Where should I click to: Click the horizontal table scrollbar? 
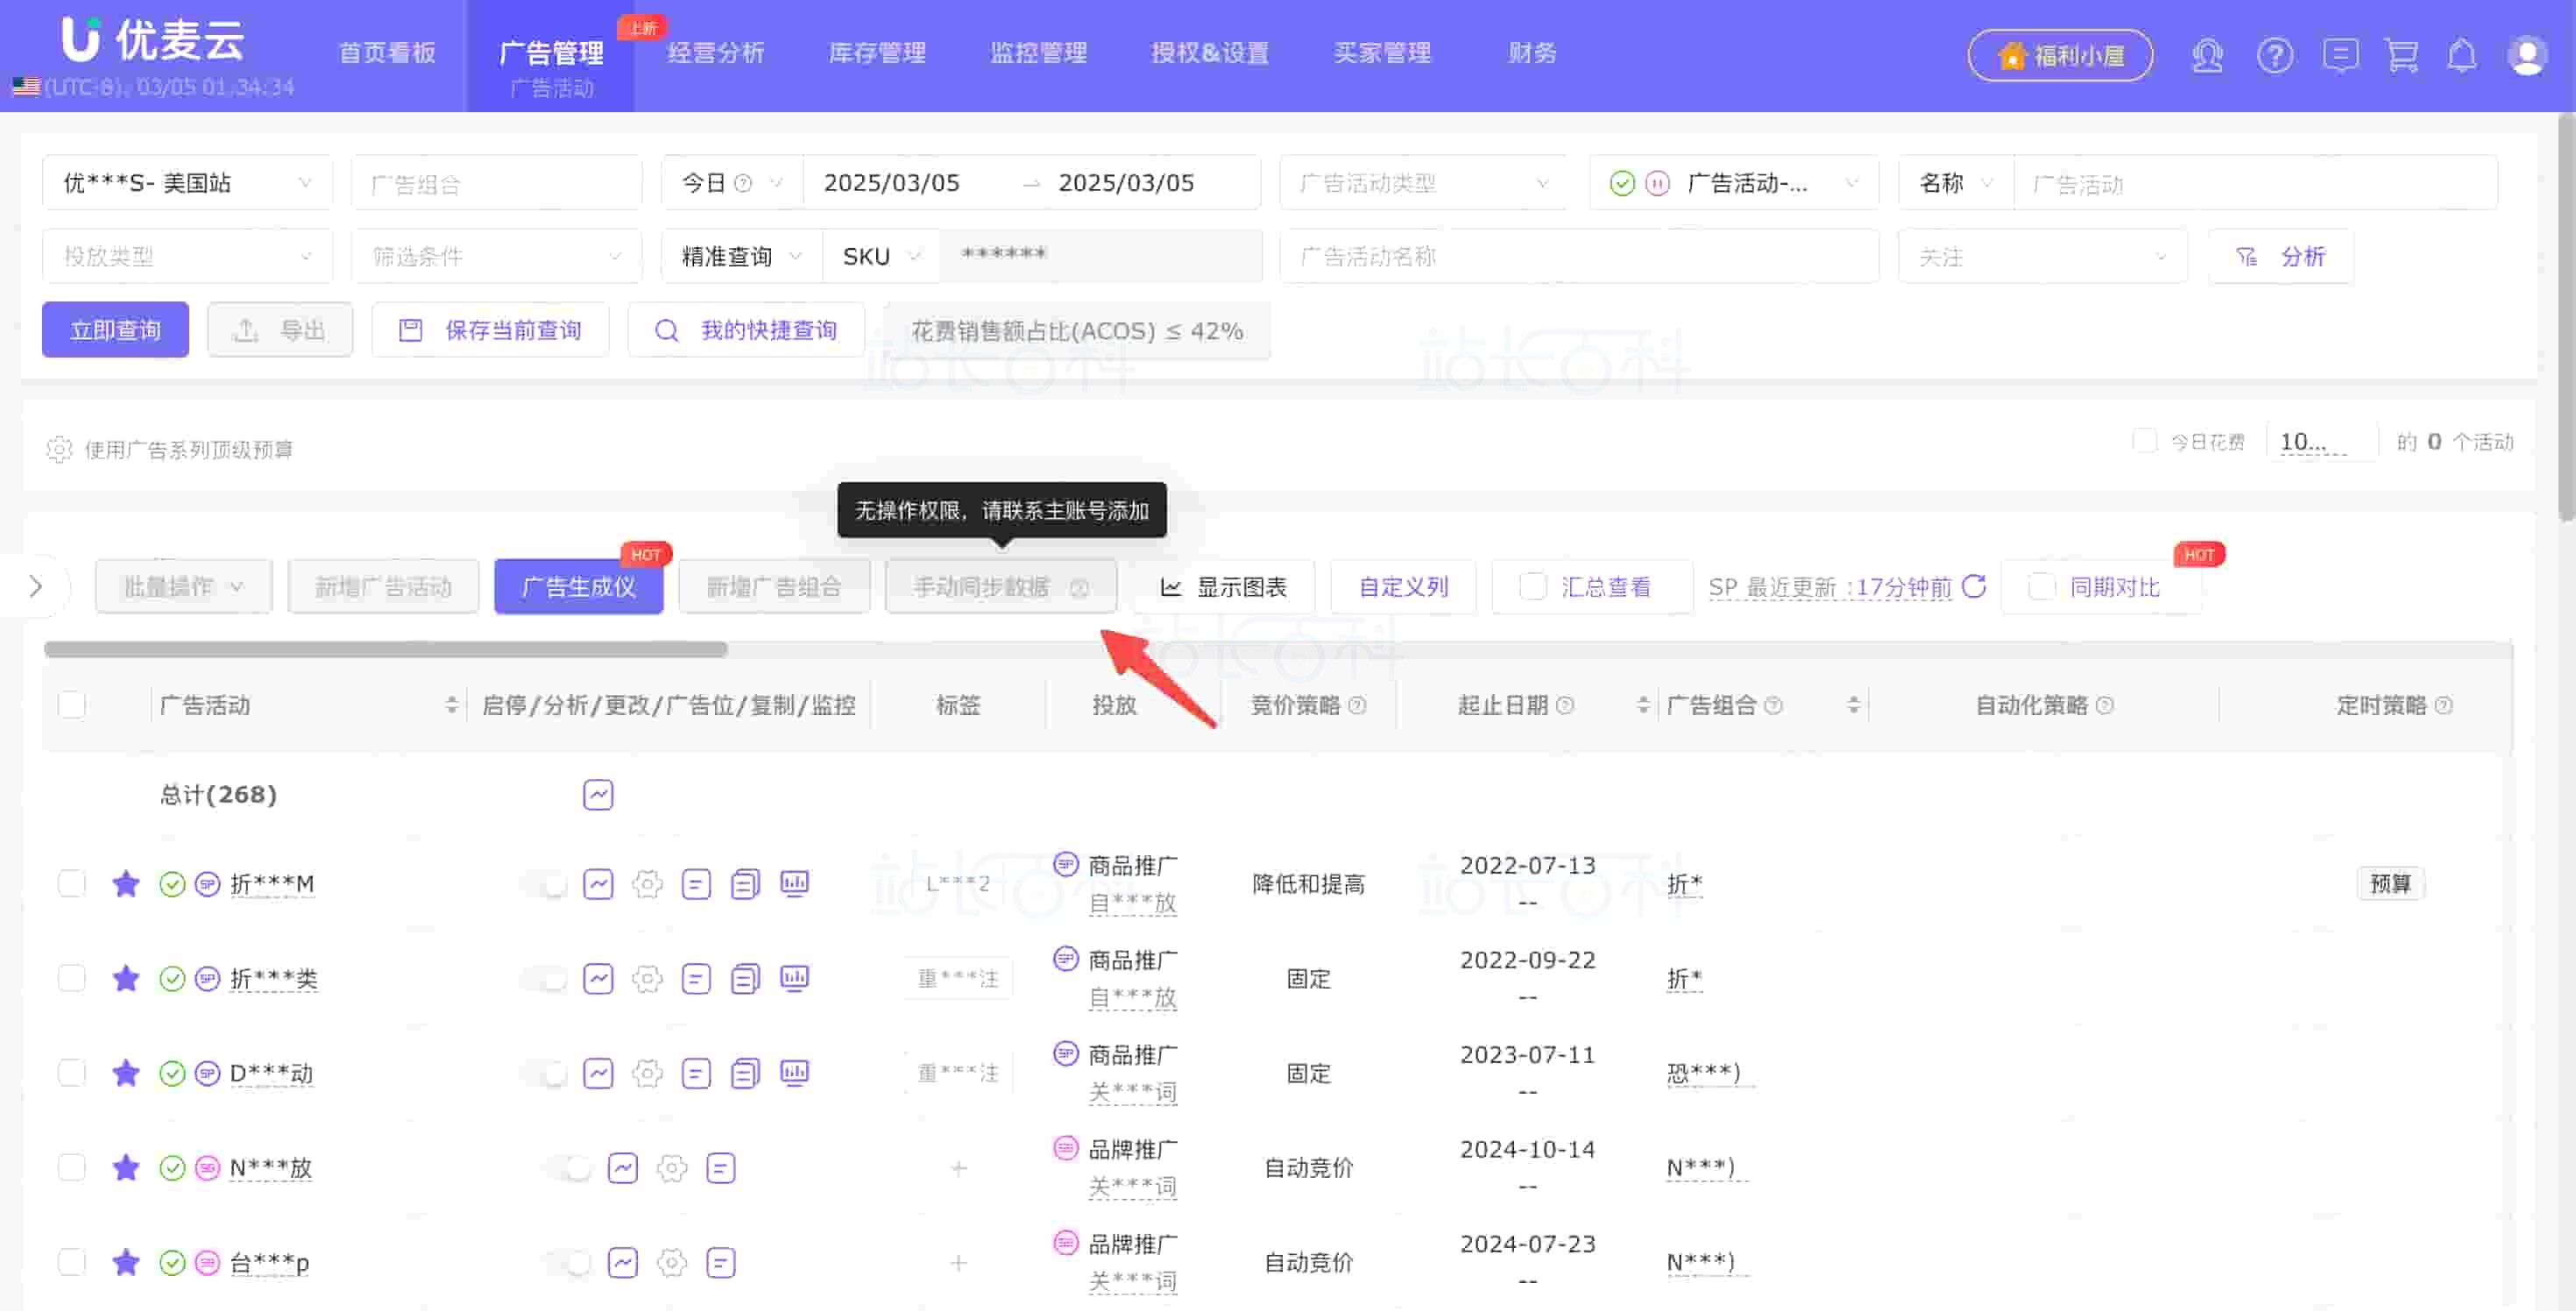pos(385,649)
